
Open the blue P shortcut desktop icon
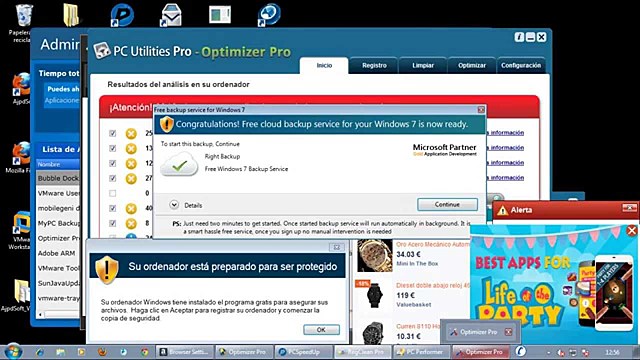[x=122, y=15]
